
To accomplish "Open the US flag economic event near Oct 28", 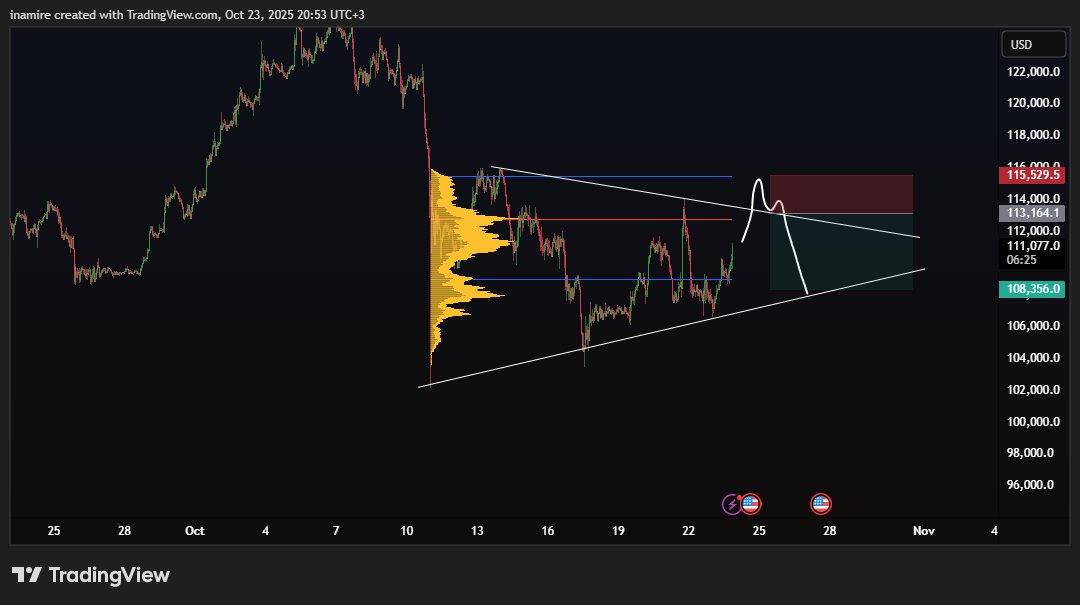I will [x=821, y=503].
